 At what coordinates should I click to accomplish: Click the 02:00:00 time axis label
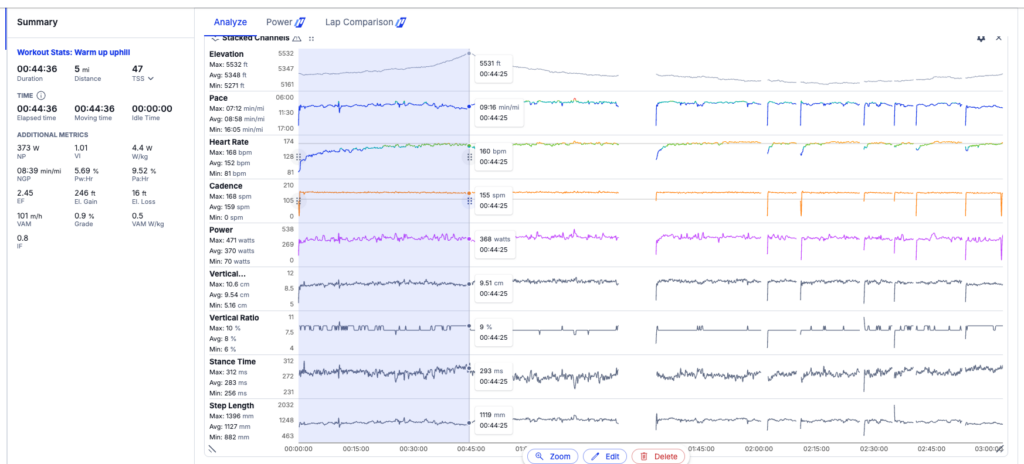pyautogui.click(x=760, y=449)
